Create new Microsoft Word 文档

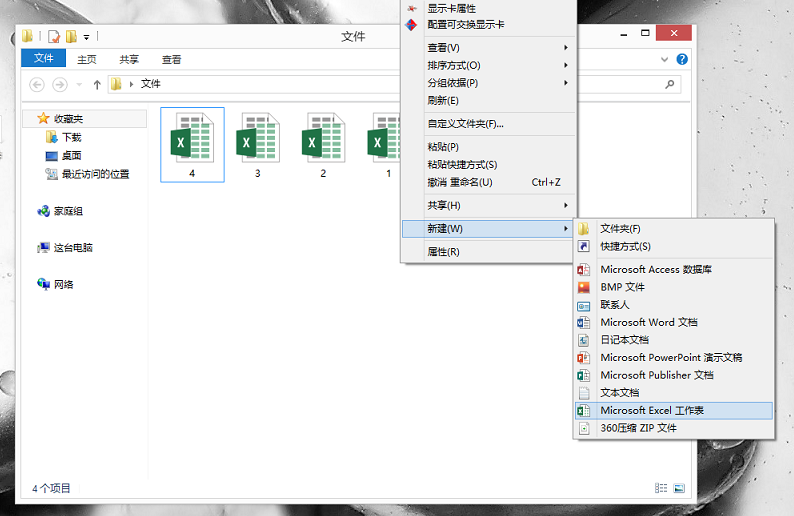[674, 322]
